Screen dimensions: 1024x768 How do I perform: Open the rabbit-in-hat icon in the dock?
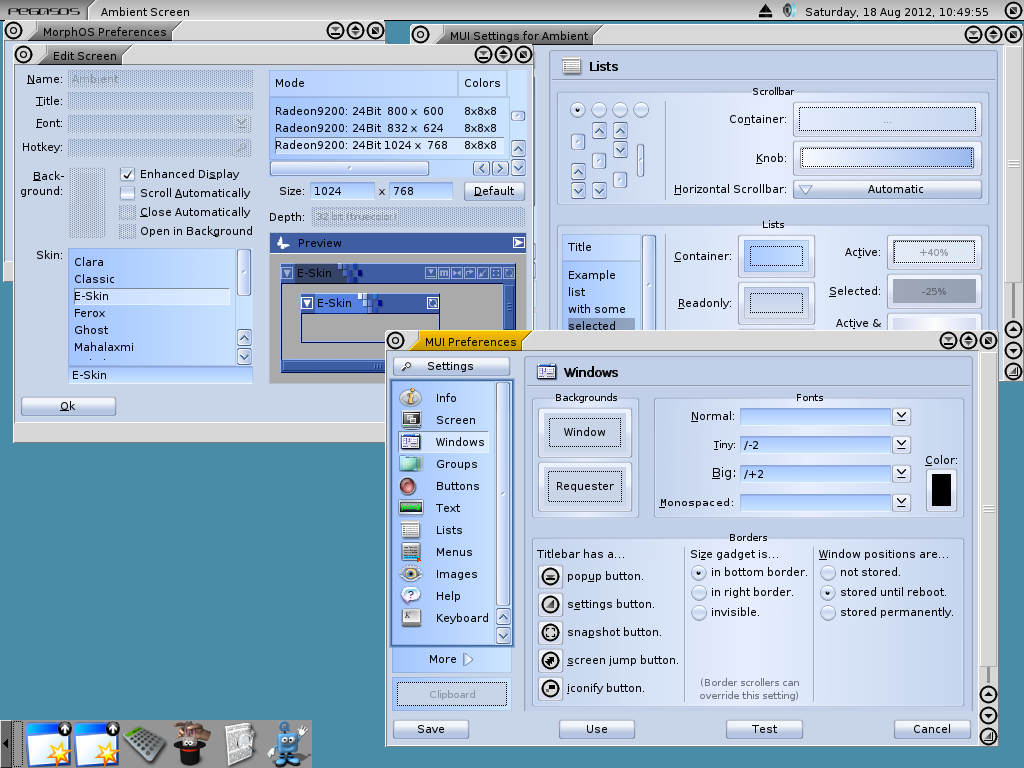pyautogui.click(x=191, y=743)
